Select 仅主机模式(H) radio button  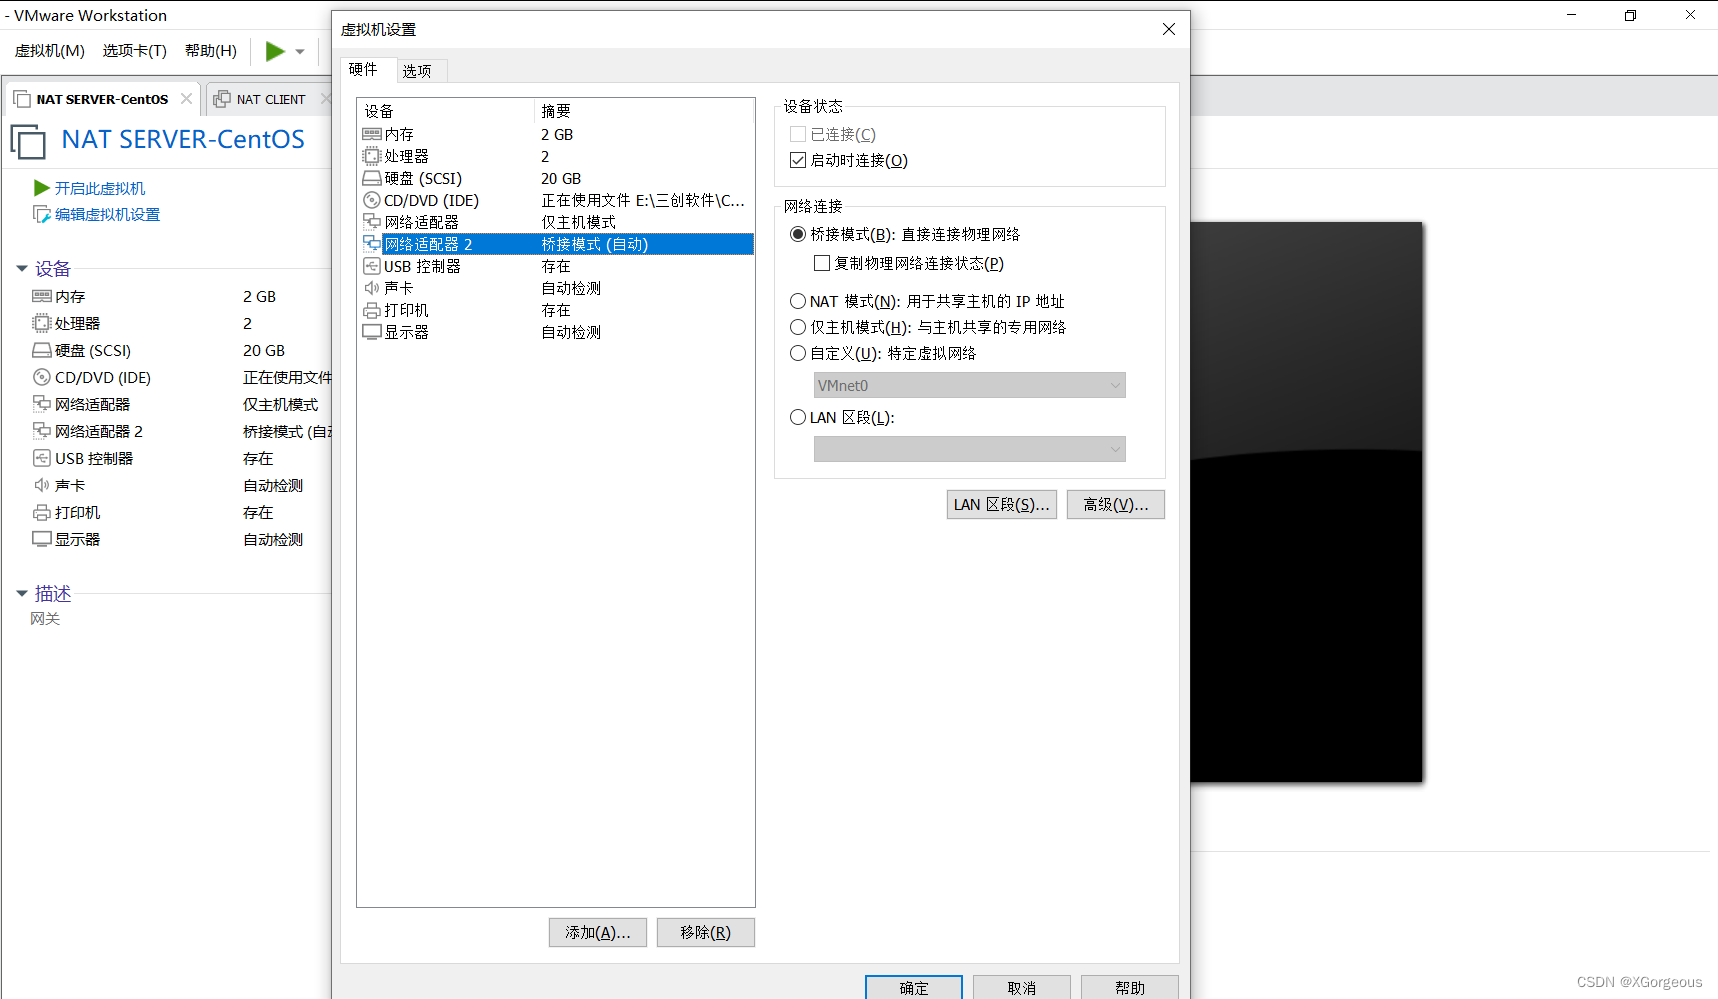pos(798,327)
